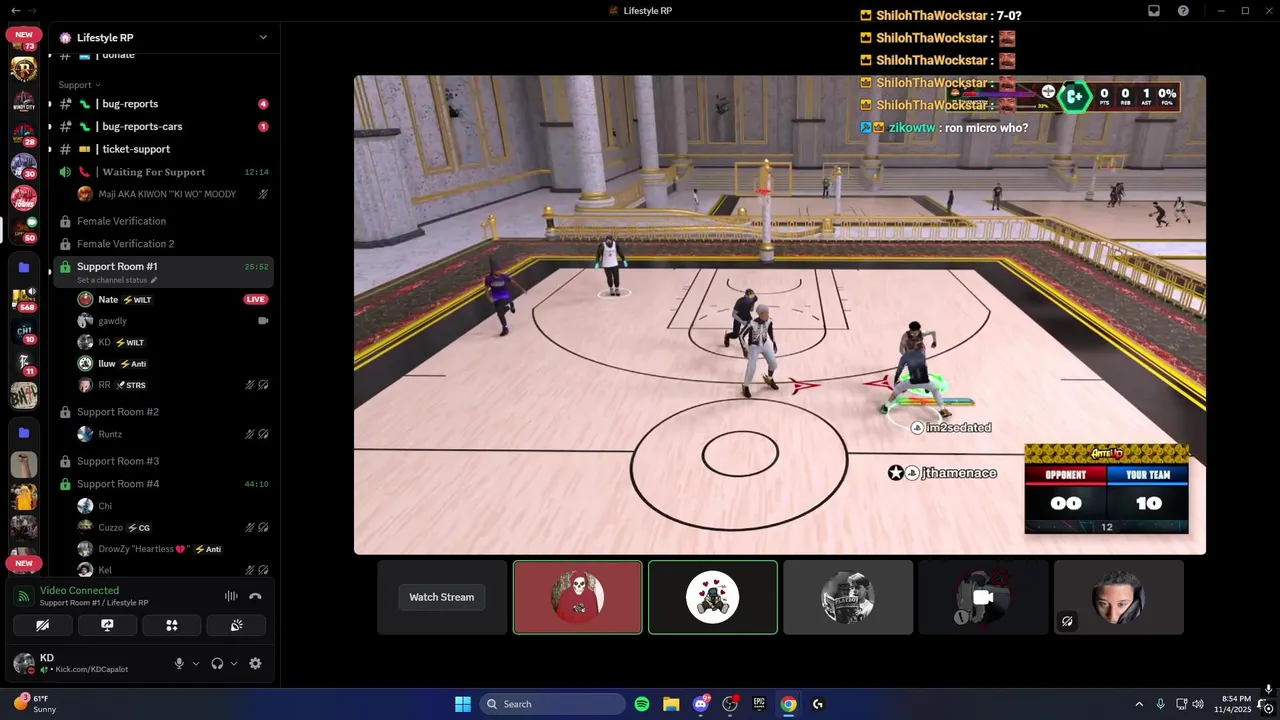The height and width of the screenshot is (720, 1280).
Task: Click the taskbar Search box
Action: [x=552, y=704]
